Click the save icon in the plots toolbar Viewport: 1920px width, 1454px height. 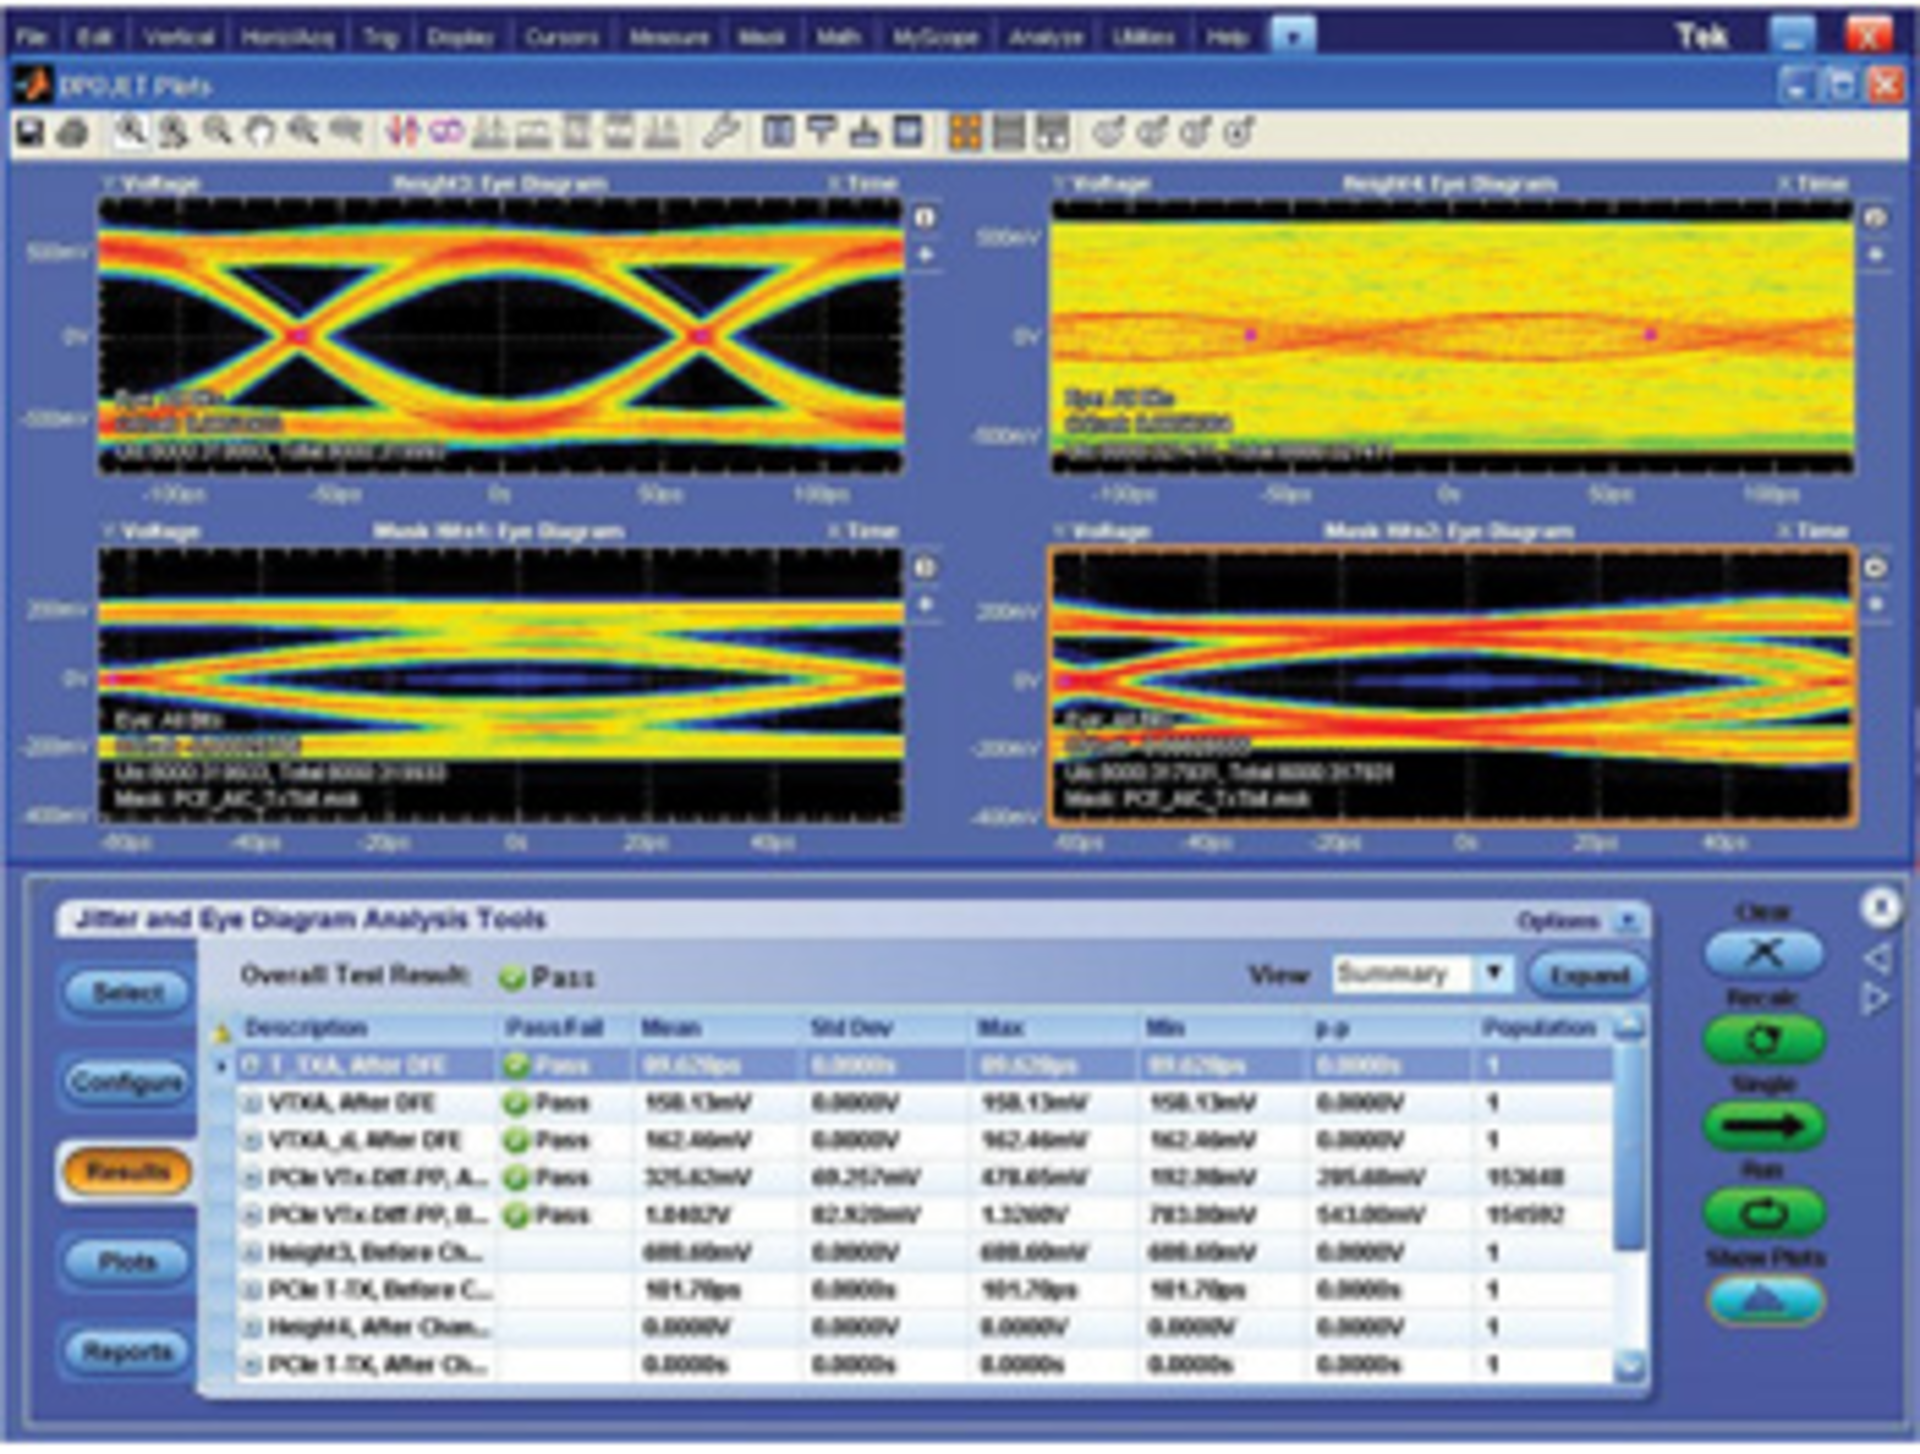click(x=30, y=132)
